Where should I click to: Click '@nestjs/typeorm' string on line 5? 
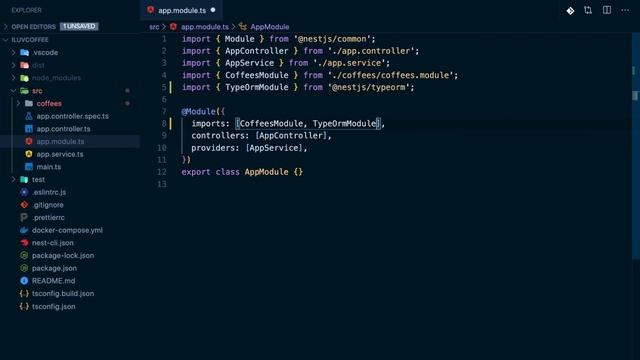click(369, 87)
